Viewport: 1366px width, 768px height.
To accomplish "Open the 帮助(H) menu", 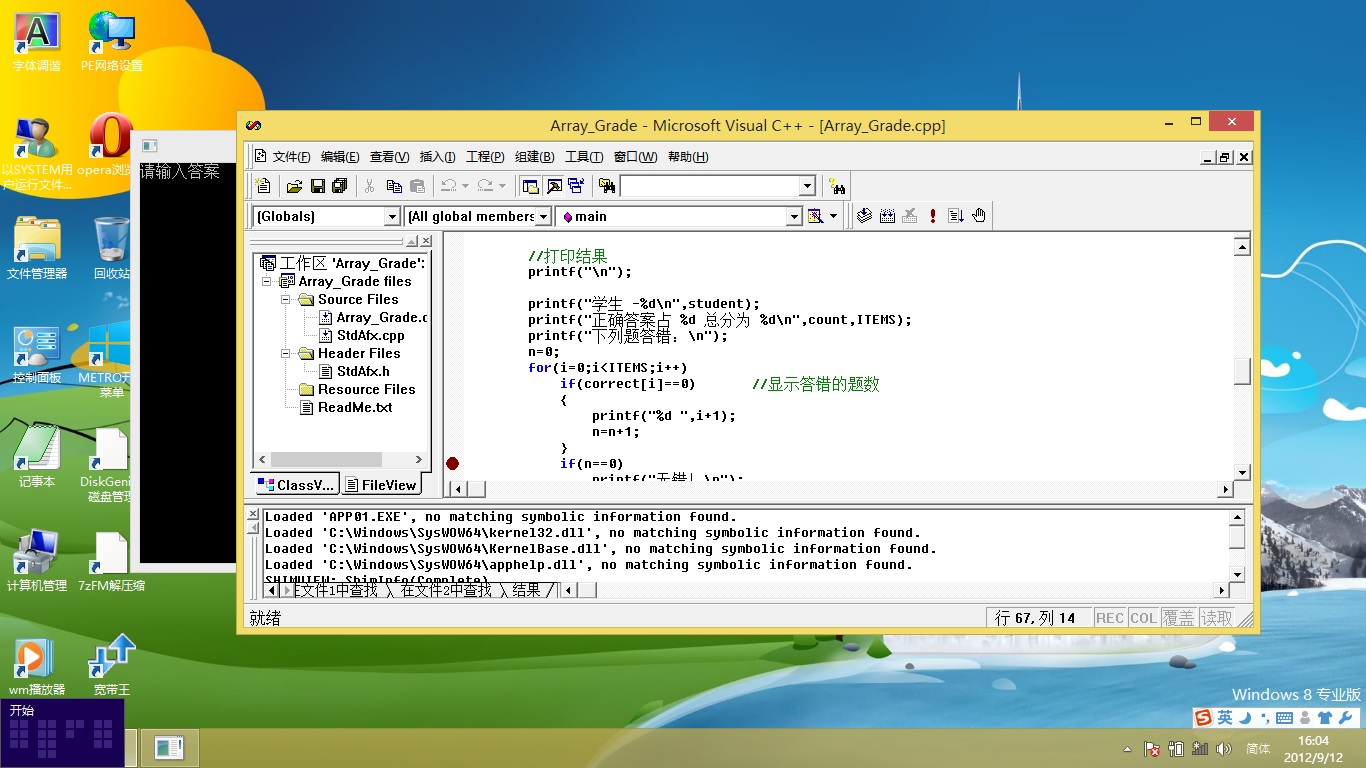I will 688,157.
